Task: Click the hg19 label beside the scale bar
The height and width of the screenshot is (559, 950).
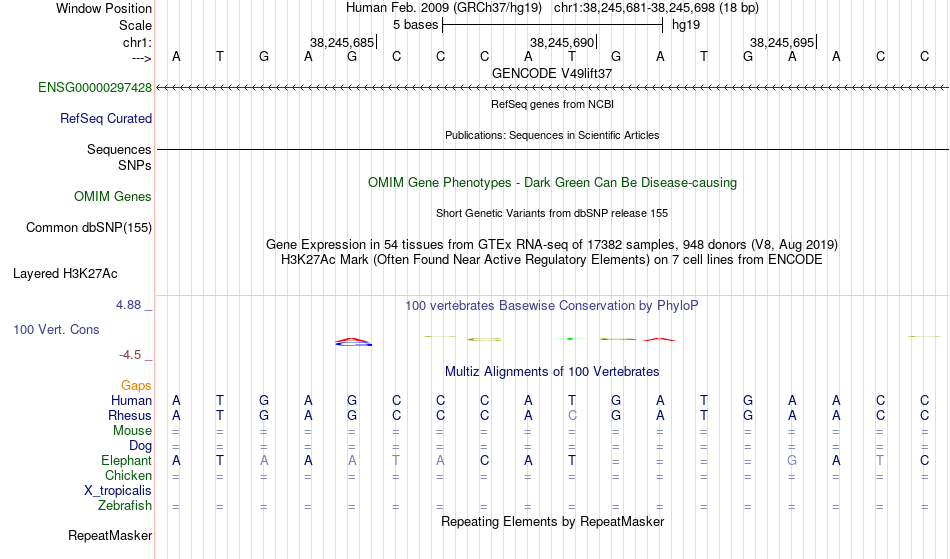Action: click(x=686, y=25)
